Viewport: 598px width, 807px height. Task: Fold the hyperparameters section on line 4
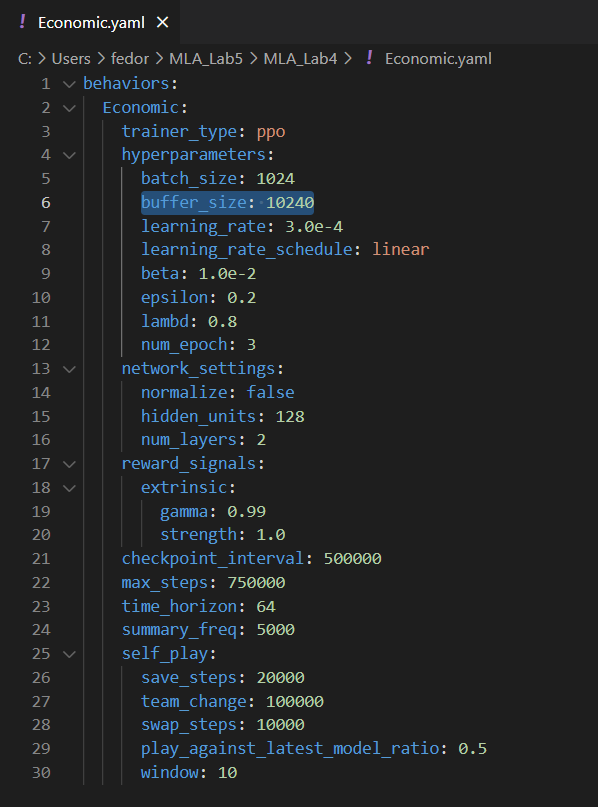tap(69, 155)
